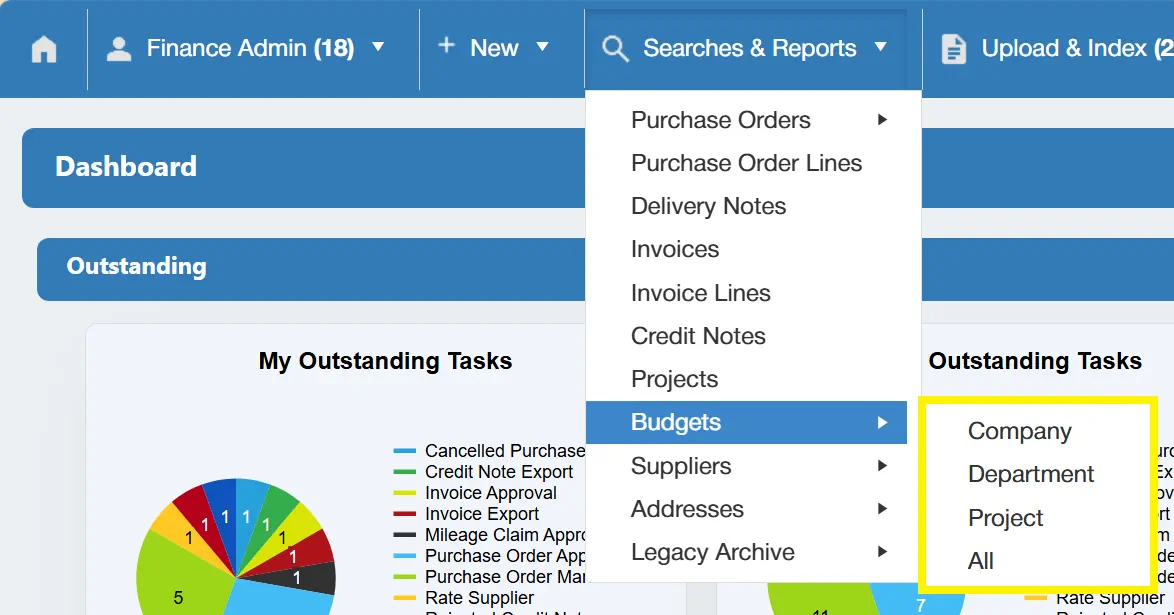Click the Purchase Order App legend label
The image size is (1174, 615).
tap(505, 556)
